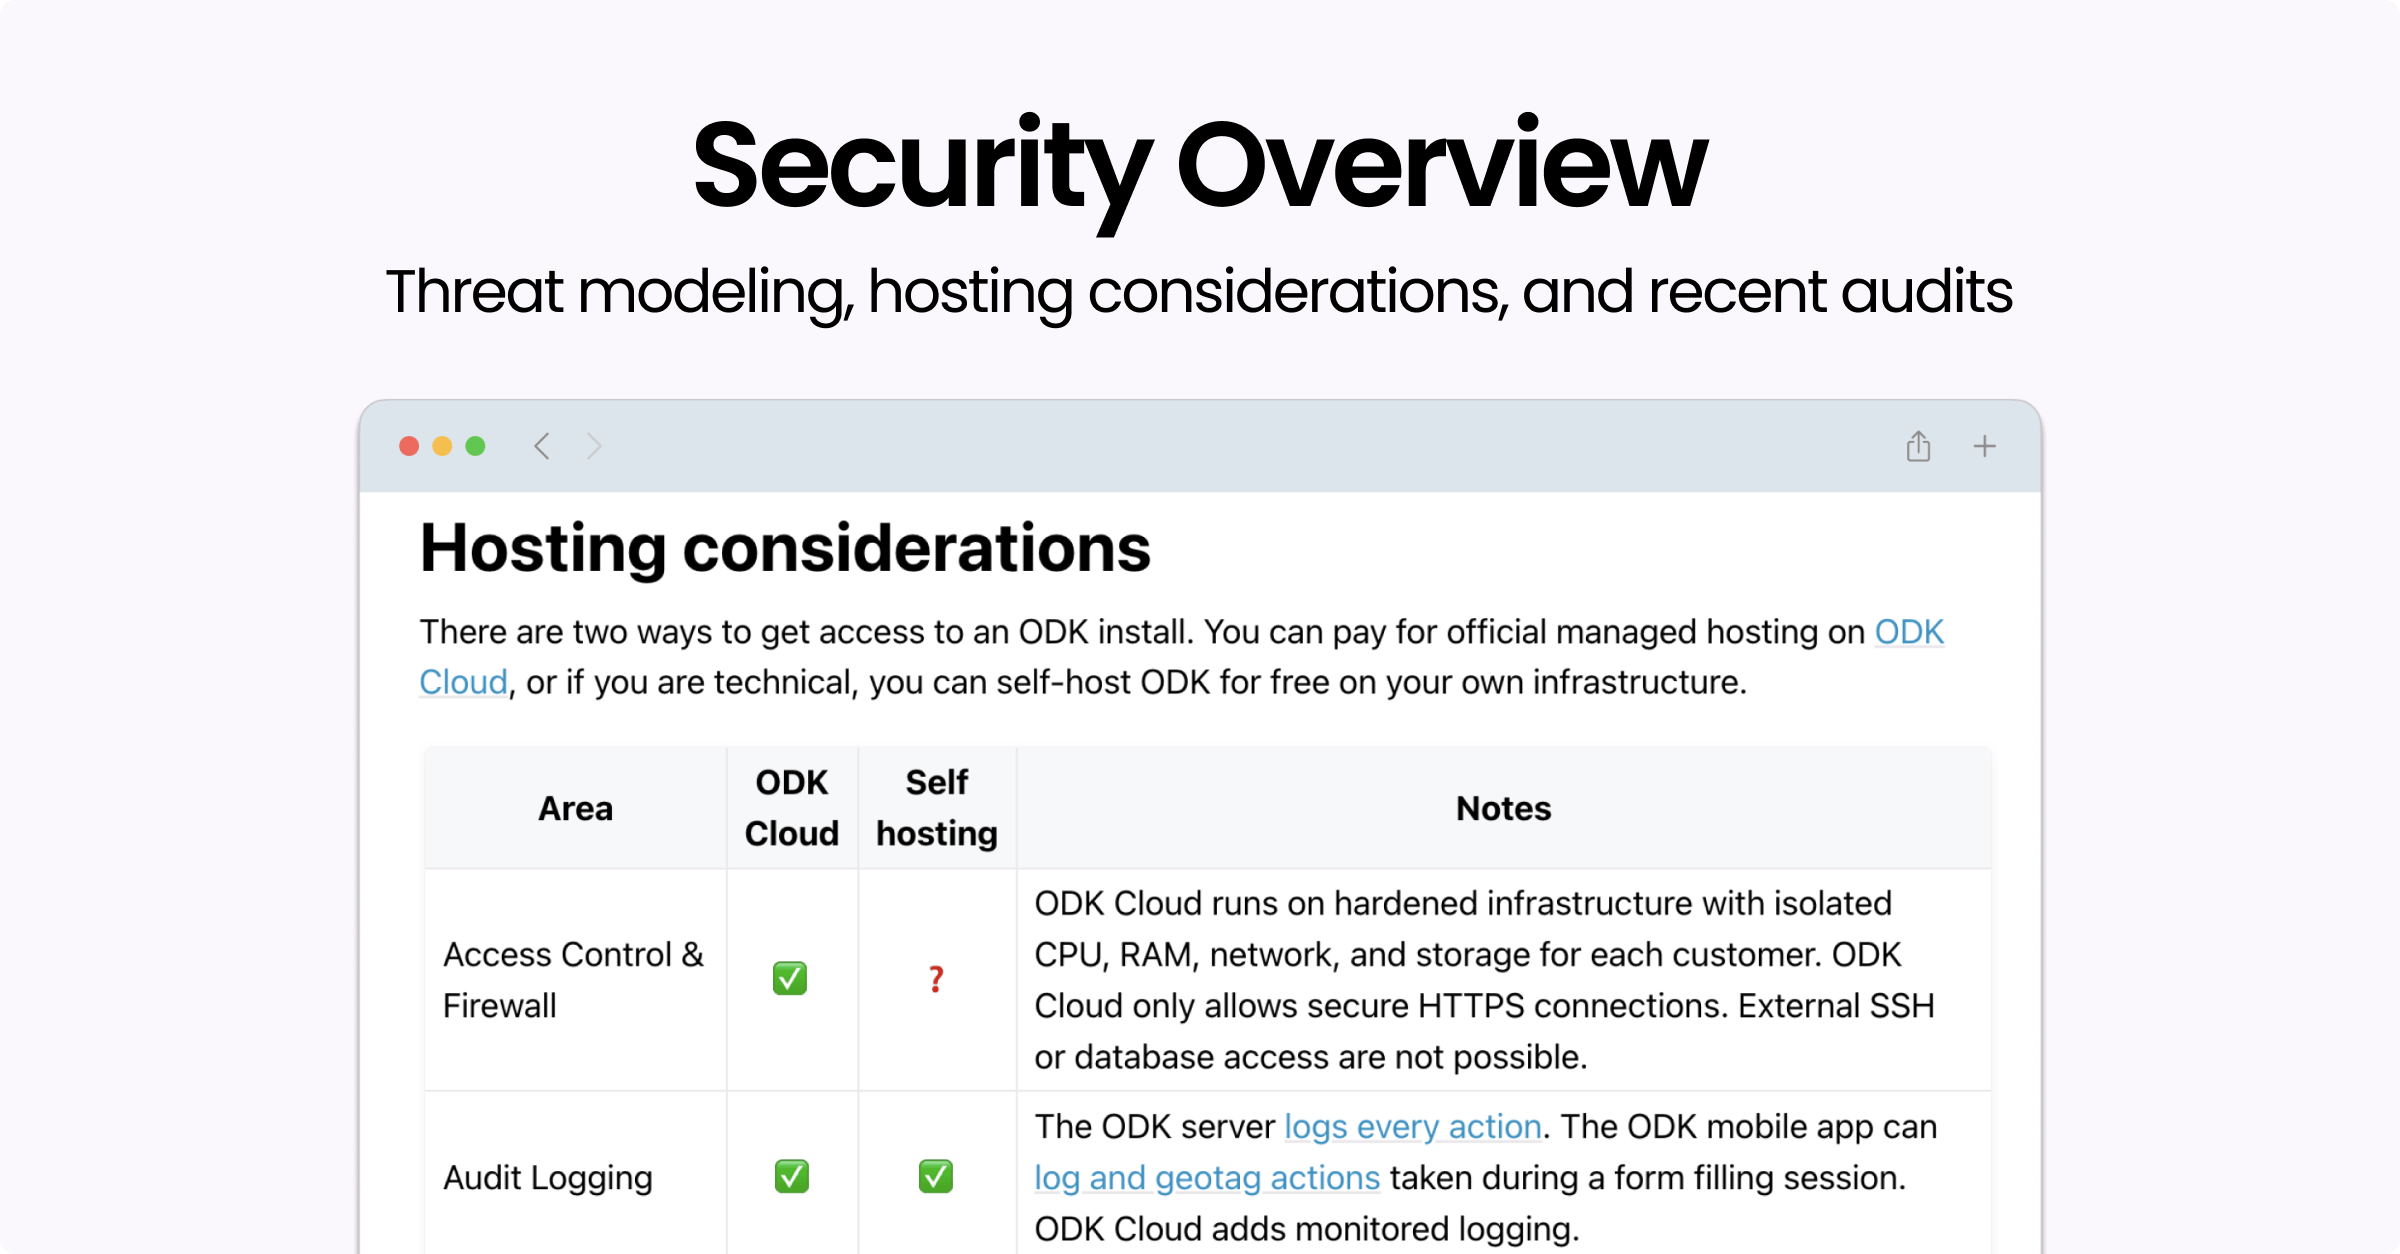The width and height of the screenshot is (2400, 1254).
Task: Click the yellow minimize window dot
Action: pos(442,446)
